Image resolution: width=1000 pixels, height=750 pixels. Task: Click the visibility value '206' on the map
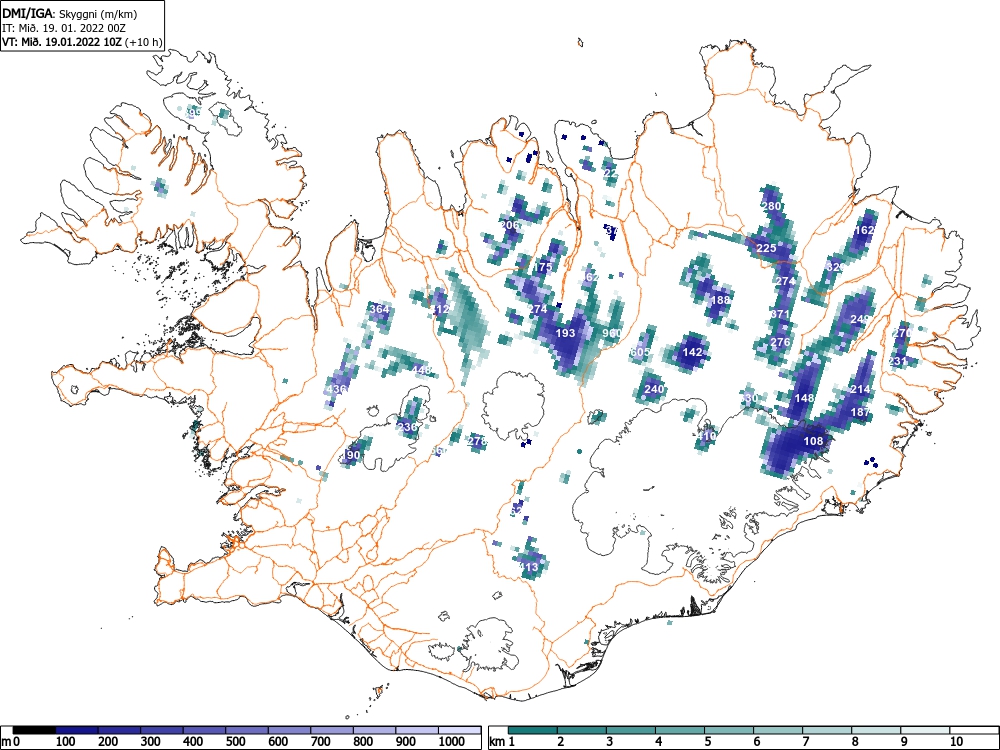click(510, 224)
